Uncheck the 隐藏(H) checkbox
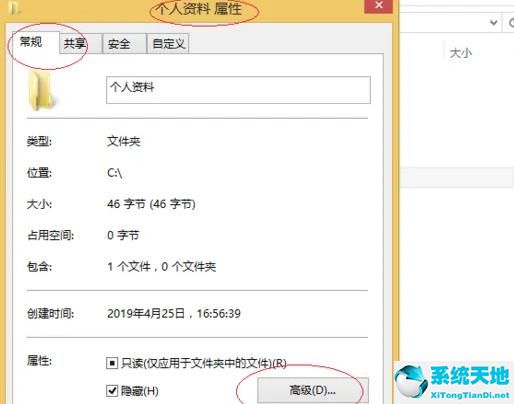This screenshot has height=404, width=514. 112,390
